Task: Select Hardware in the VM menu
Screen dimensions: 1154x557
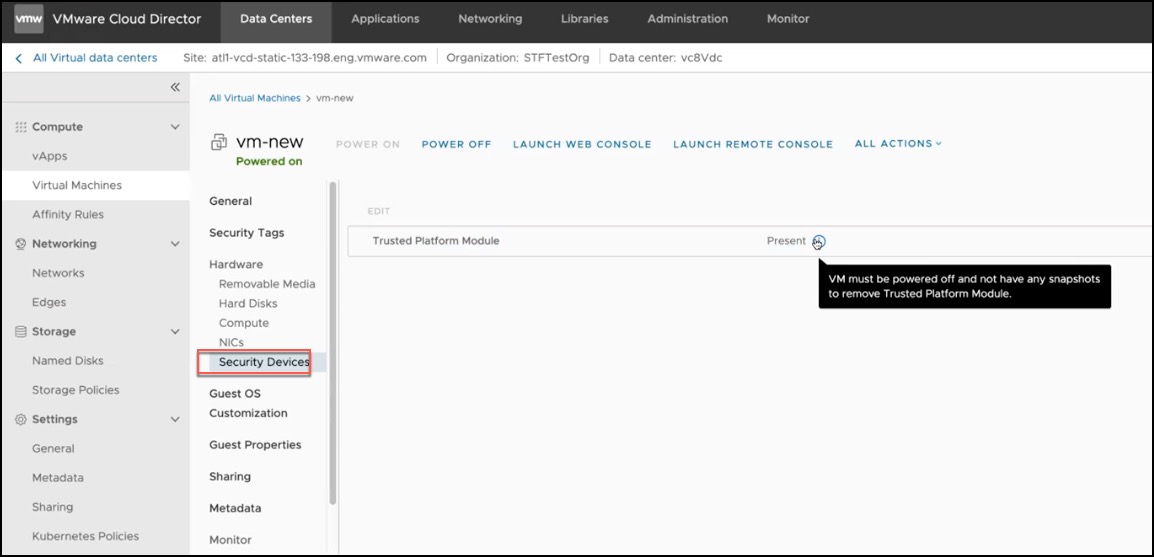Action: [236, 264]
